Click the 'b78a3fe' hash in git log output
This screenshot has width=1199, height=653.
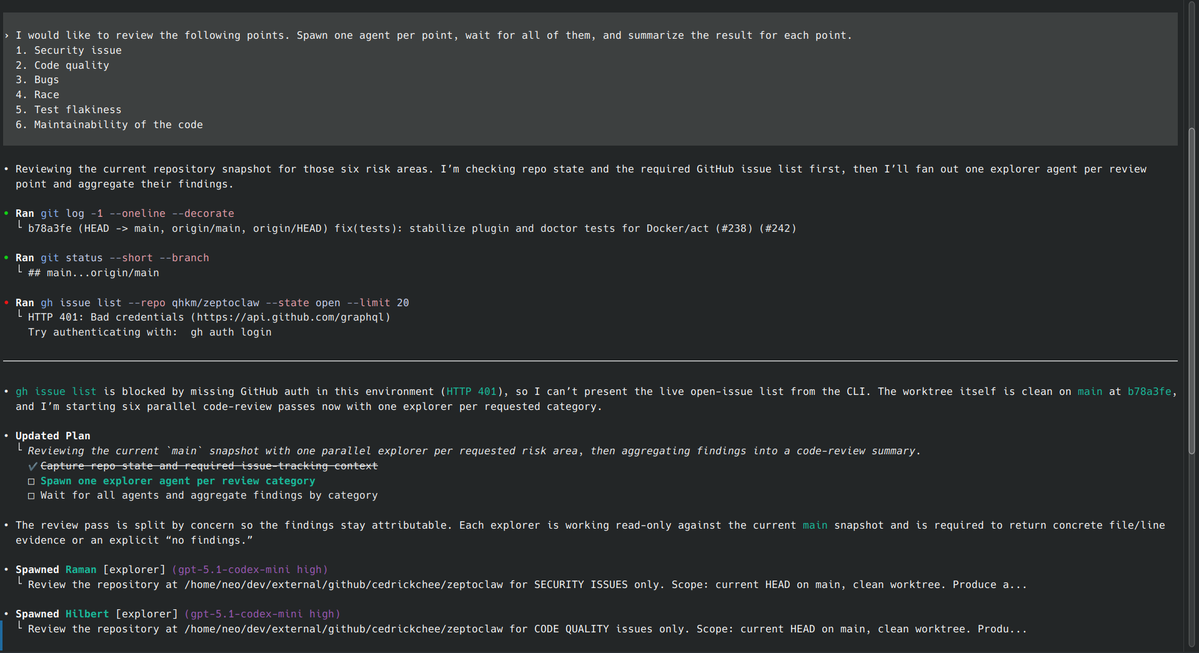(50, 229)
